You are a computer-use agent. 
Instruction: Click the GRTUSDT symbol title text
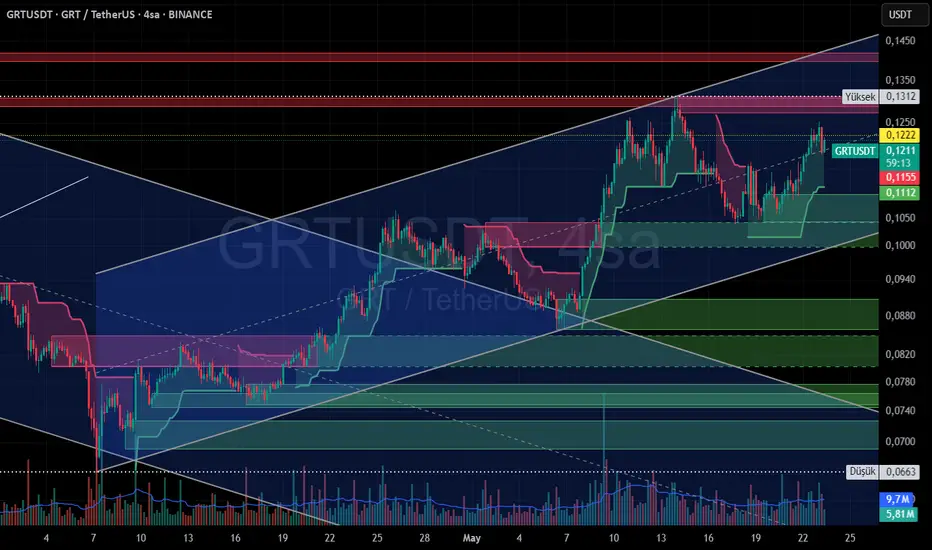click(109, 14)
